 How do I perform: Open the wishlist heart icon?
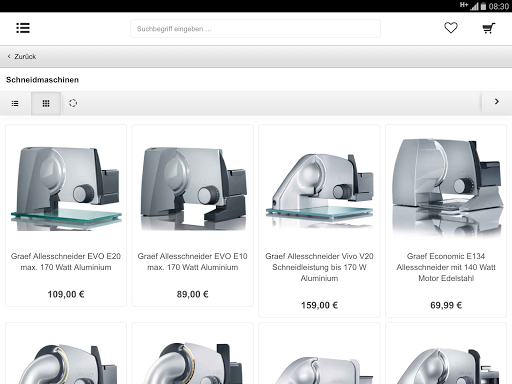click(451, 28)
